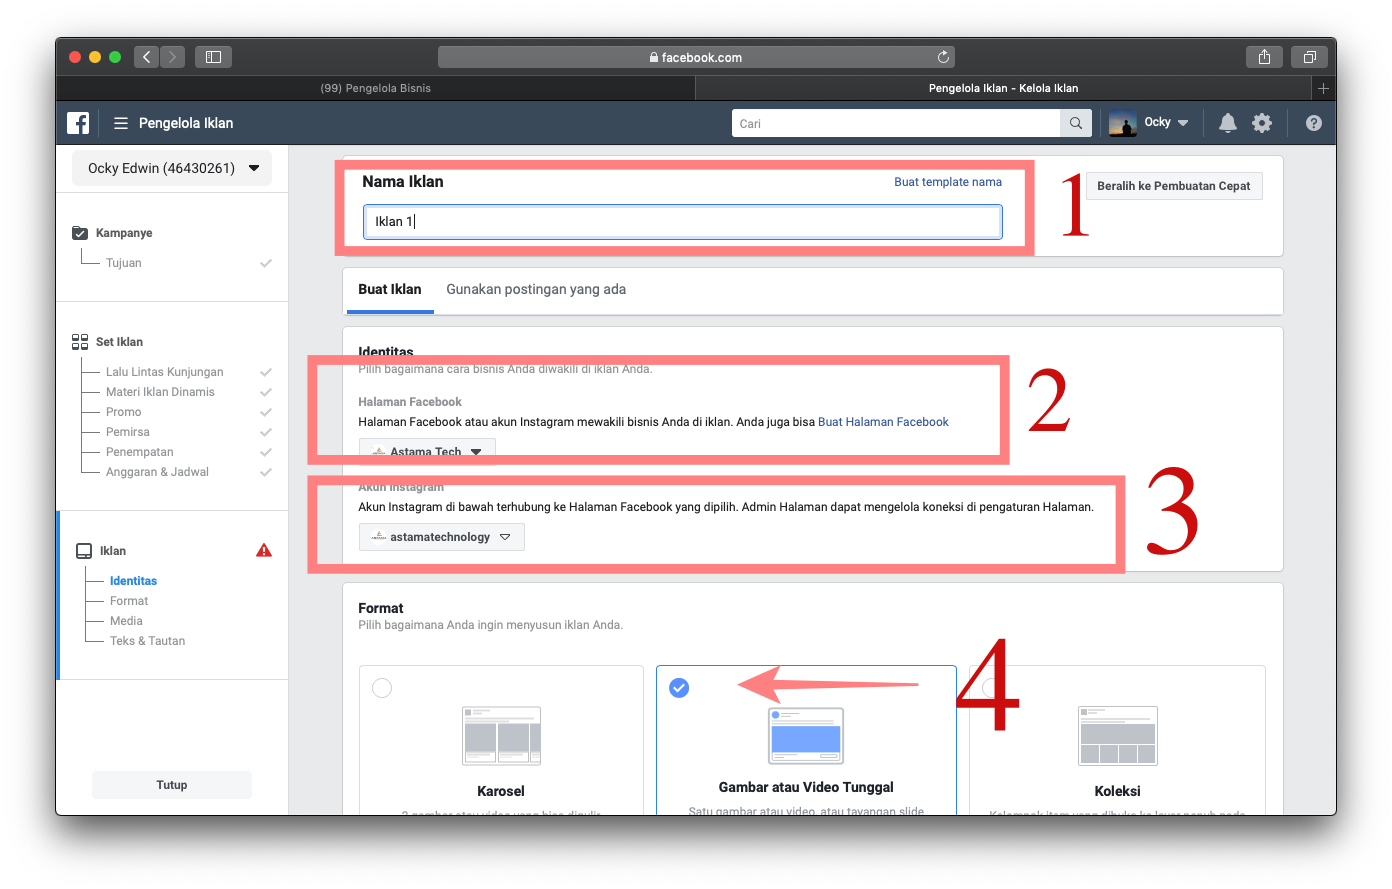The image size is (1392, 889).
Task: Switch to the Pengelola Iklan - Kelola Iklan tab
Action: click(x=1003, y=88)
